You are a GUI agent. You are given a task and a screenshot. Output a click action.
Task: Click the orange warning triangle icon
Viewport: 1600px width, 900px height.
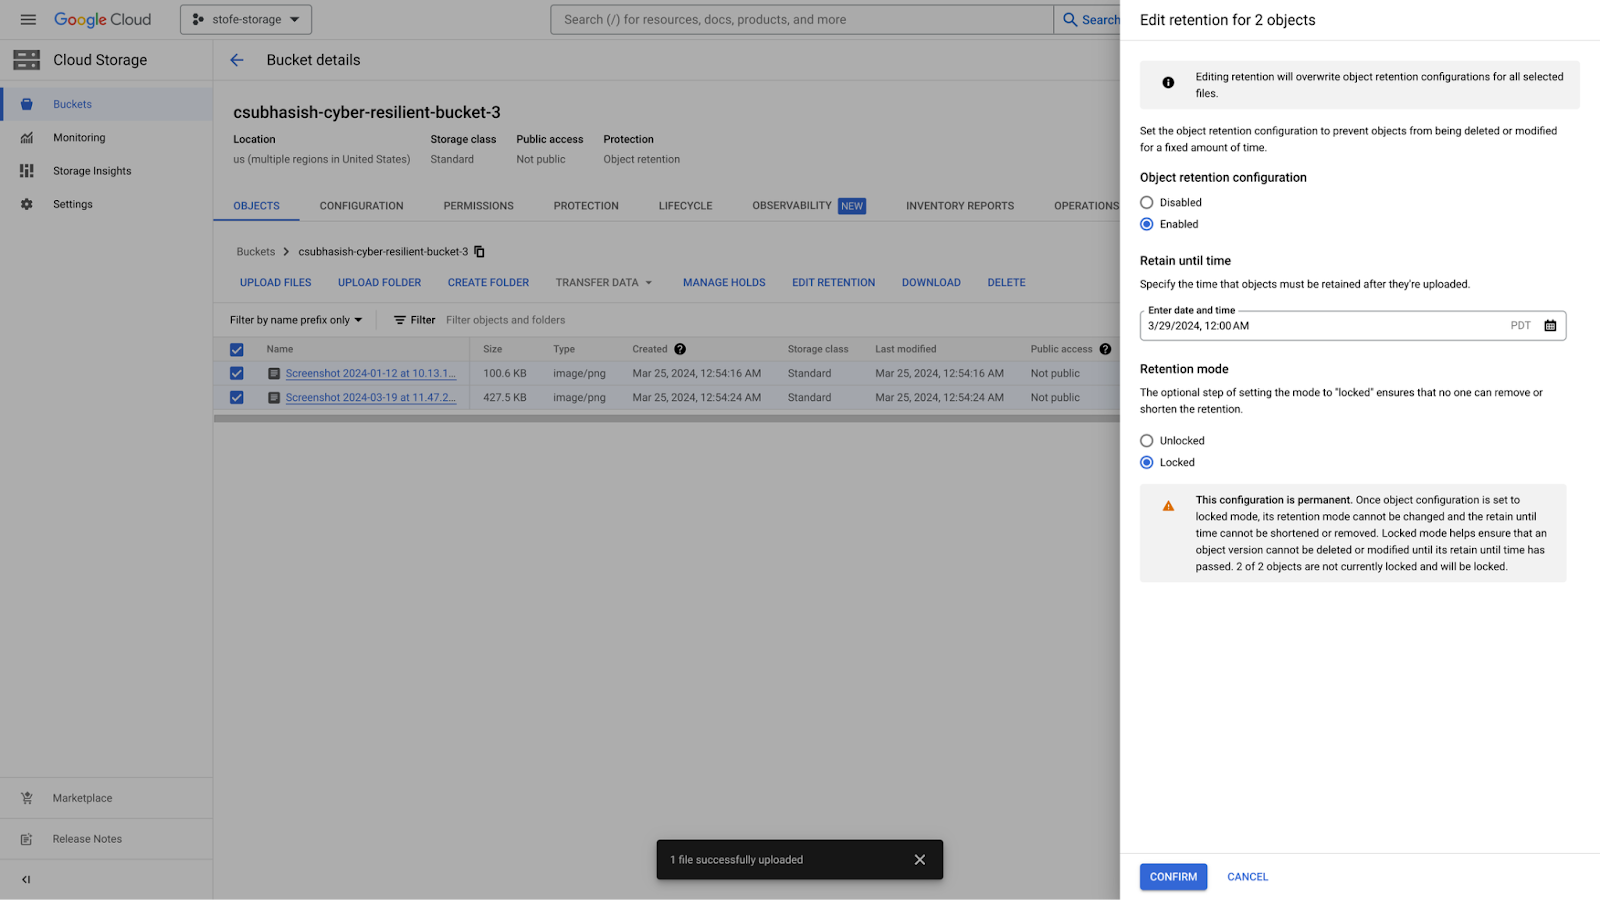click(x=1168, y=506)
